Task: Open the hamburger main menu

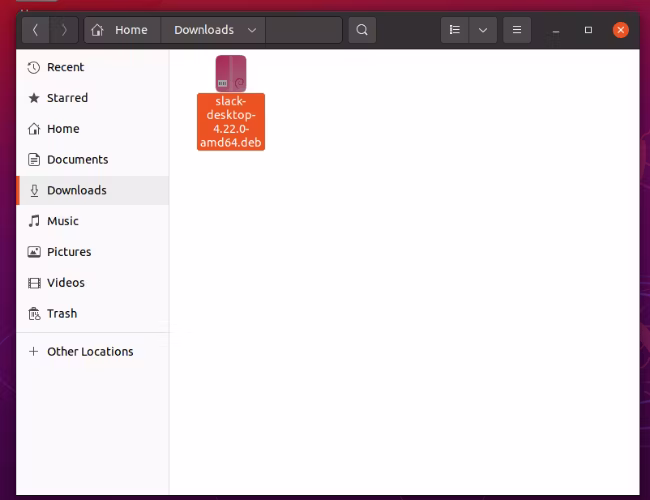Action: [517, 30]
